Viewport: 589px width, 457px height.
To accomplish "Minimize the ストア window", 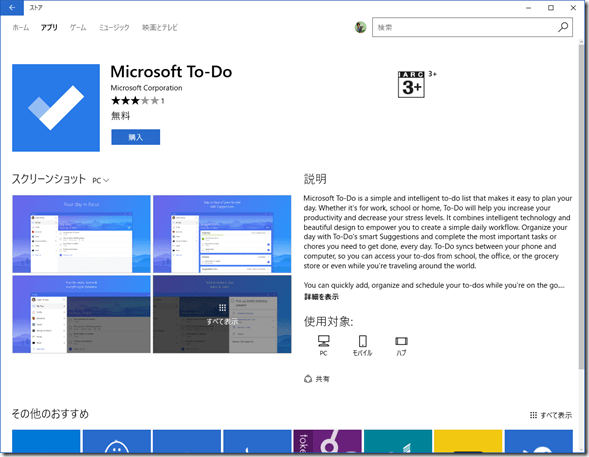I will pos(529,8).
